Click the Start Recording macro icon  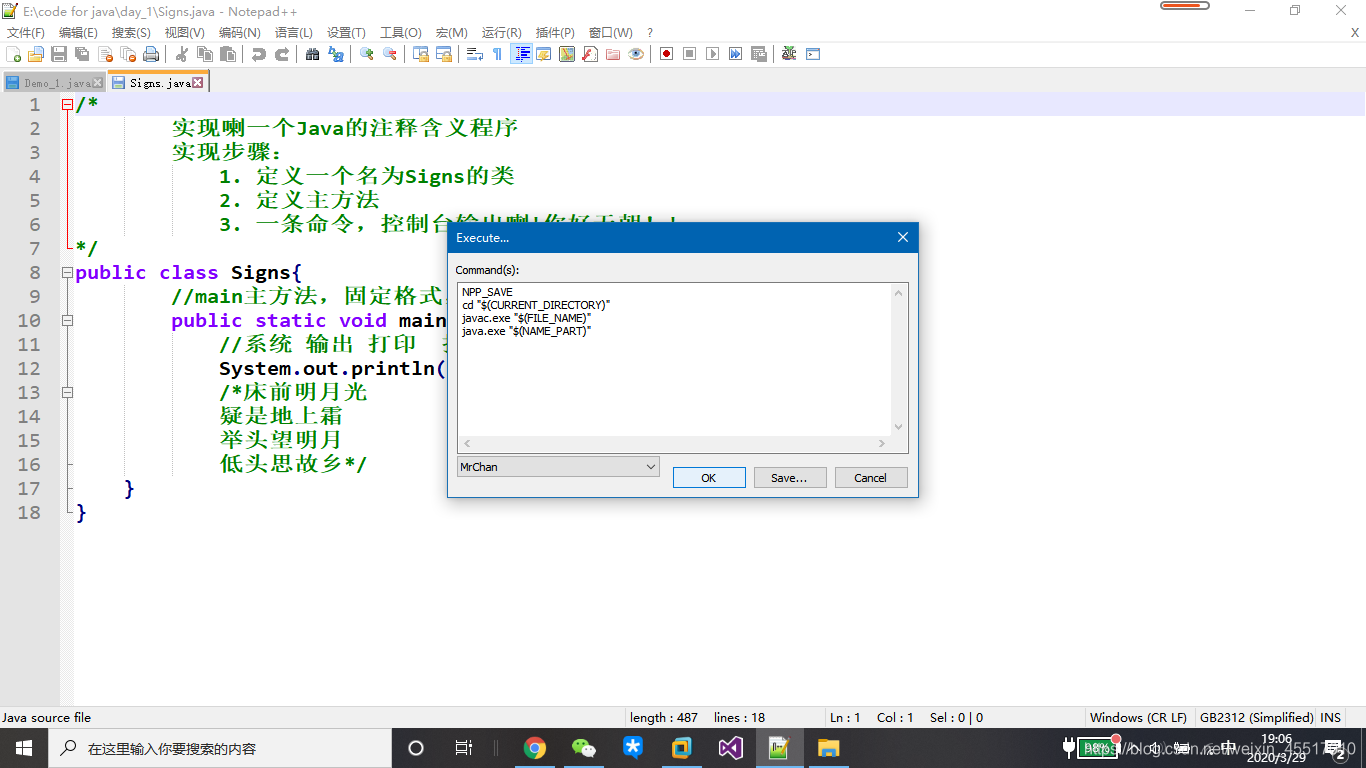pyautogui.click(x=667, y=54)
